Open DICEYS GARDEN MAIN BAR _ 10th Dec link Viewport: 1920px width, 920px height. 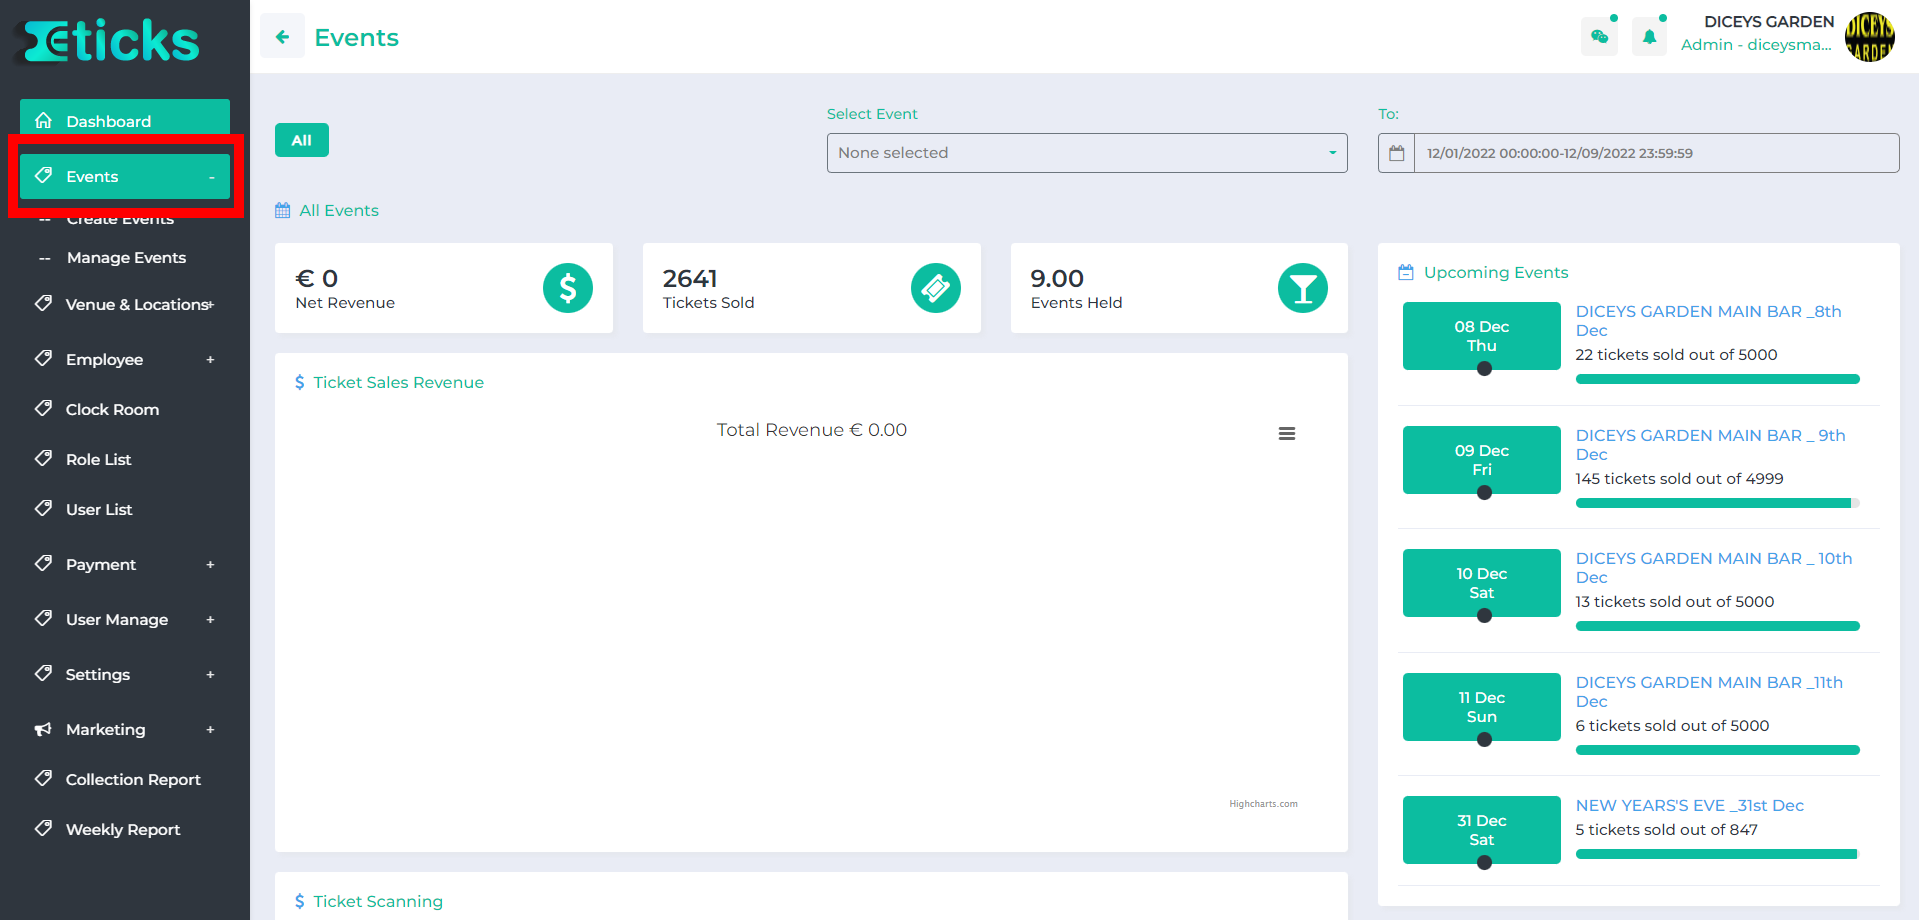click(x=1713, y=568)
